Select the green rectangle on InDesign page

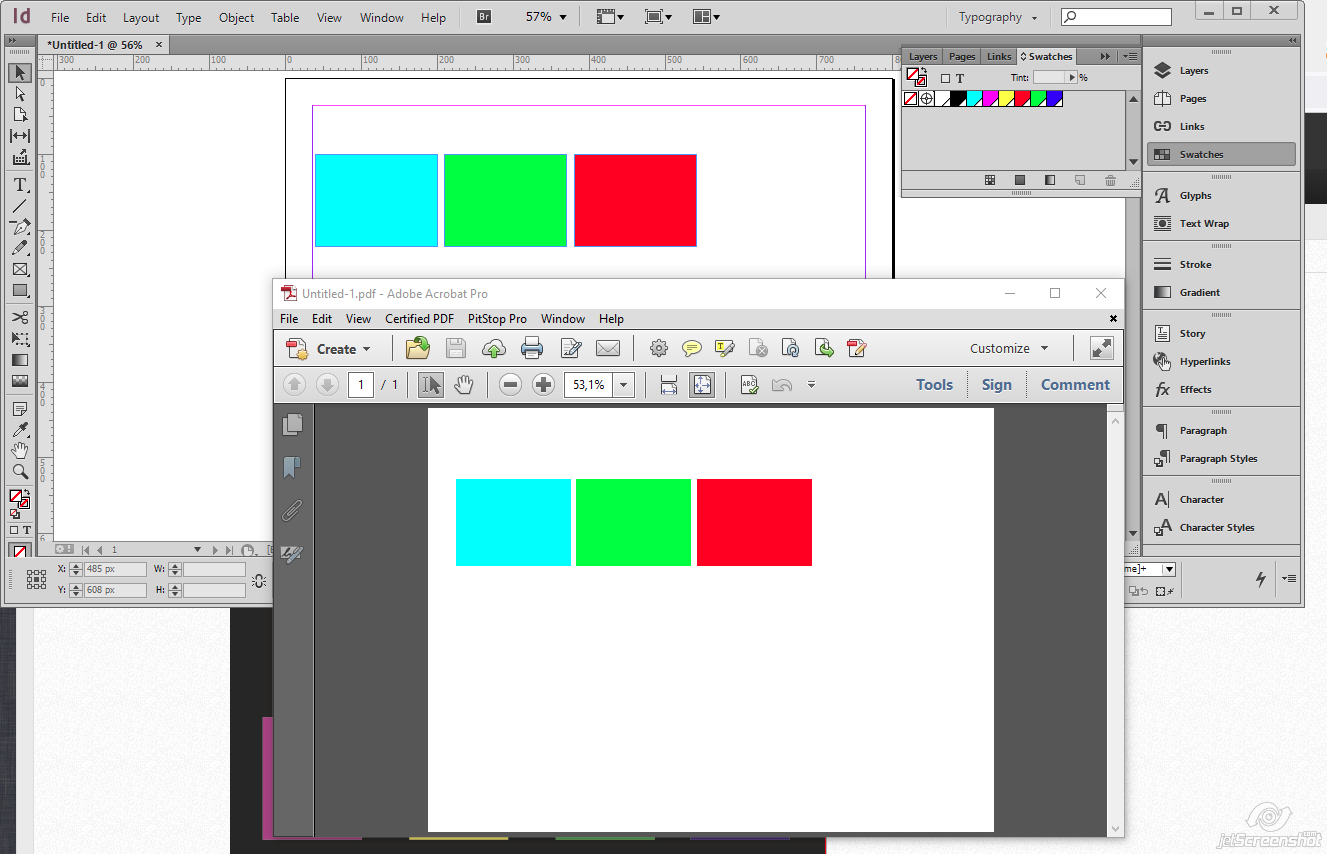pos(505,200)
